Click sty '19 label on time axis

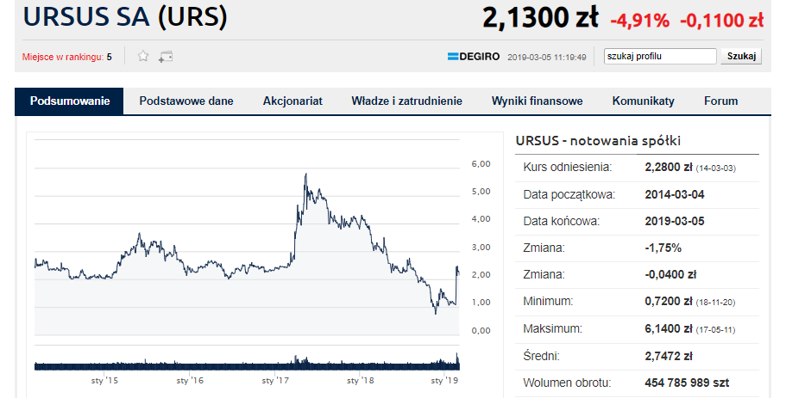(x=445, y=380)
